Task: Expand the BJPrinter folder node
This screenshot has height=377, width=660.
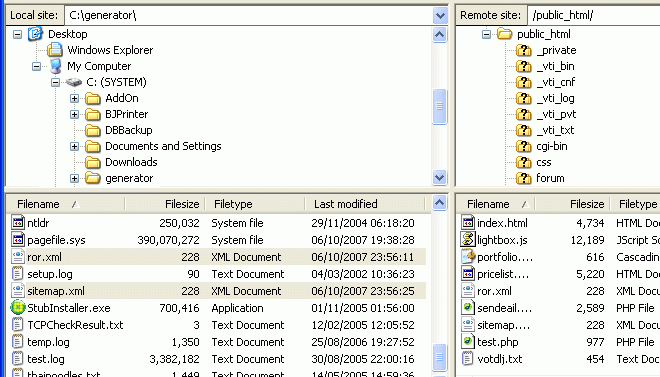Action: click(75, 114)
